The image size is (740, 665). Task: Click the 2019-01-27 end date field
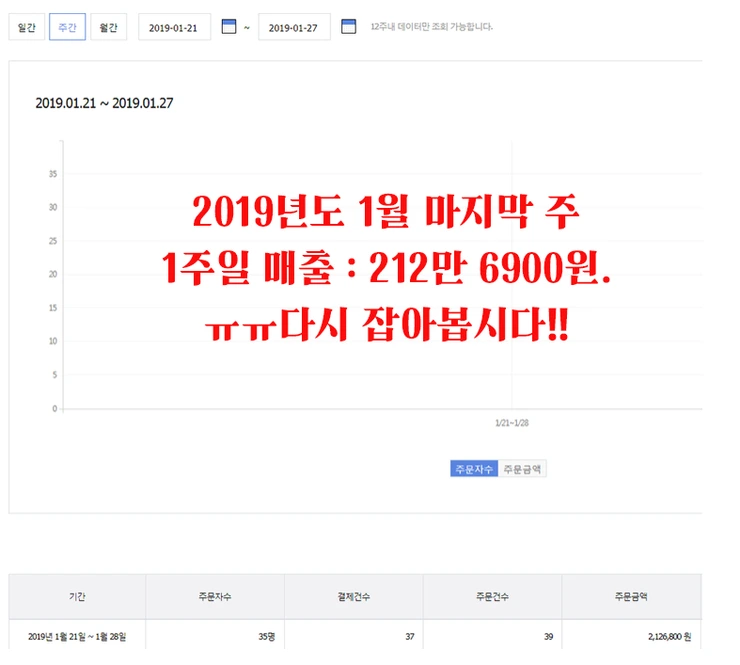[294, 27]
